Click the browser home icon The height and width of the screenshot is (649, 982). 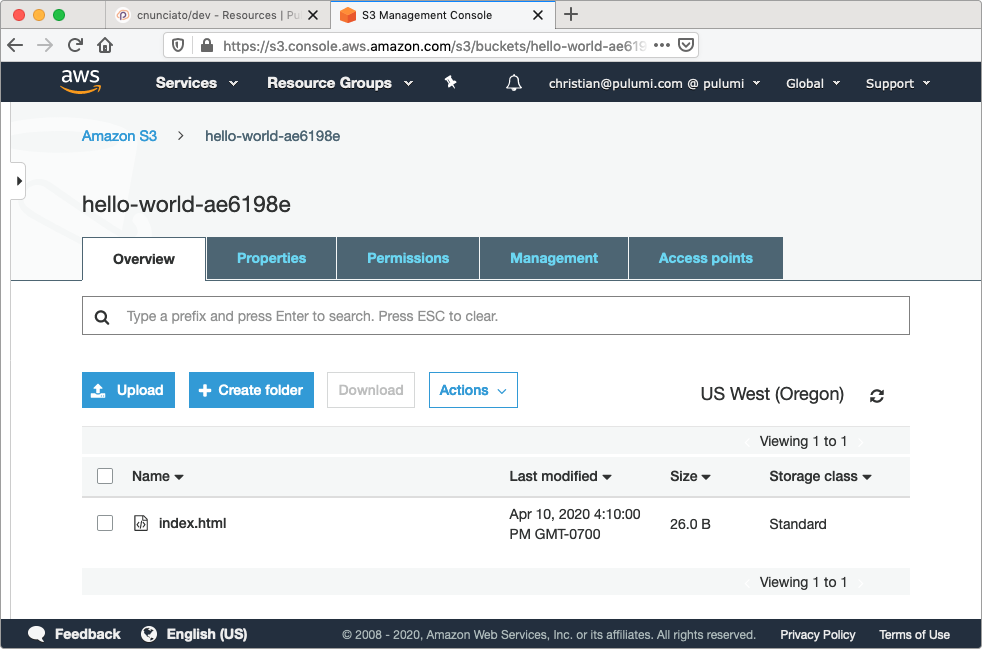click(105, 45)
